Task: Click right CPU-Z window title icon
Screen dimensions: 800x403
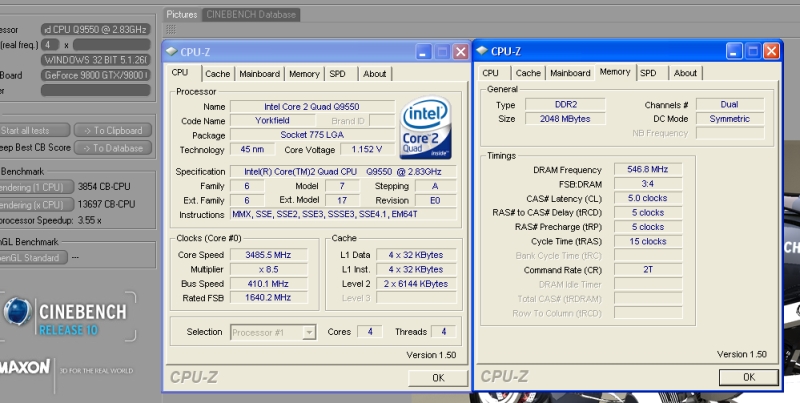Action: tap(482, 51)
